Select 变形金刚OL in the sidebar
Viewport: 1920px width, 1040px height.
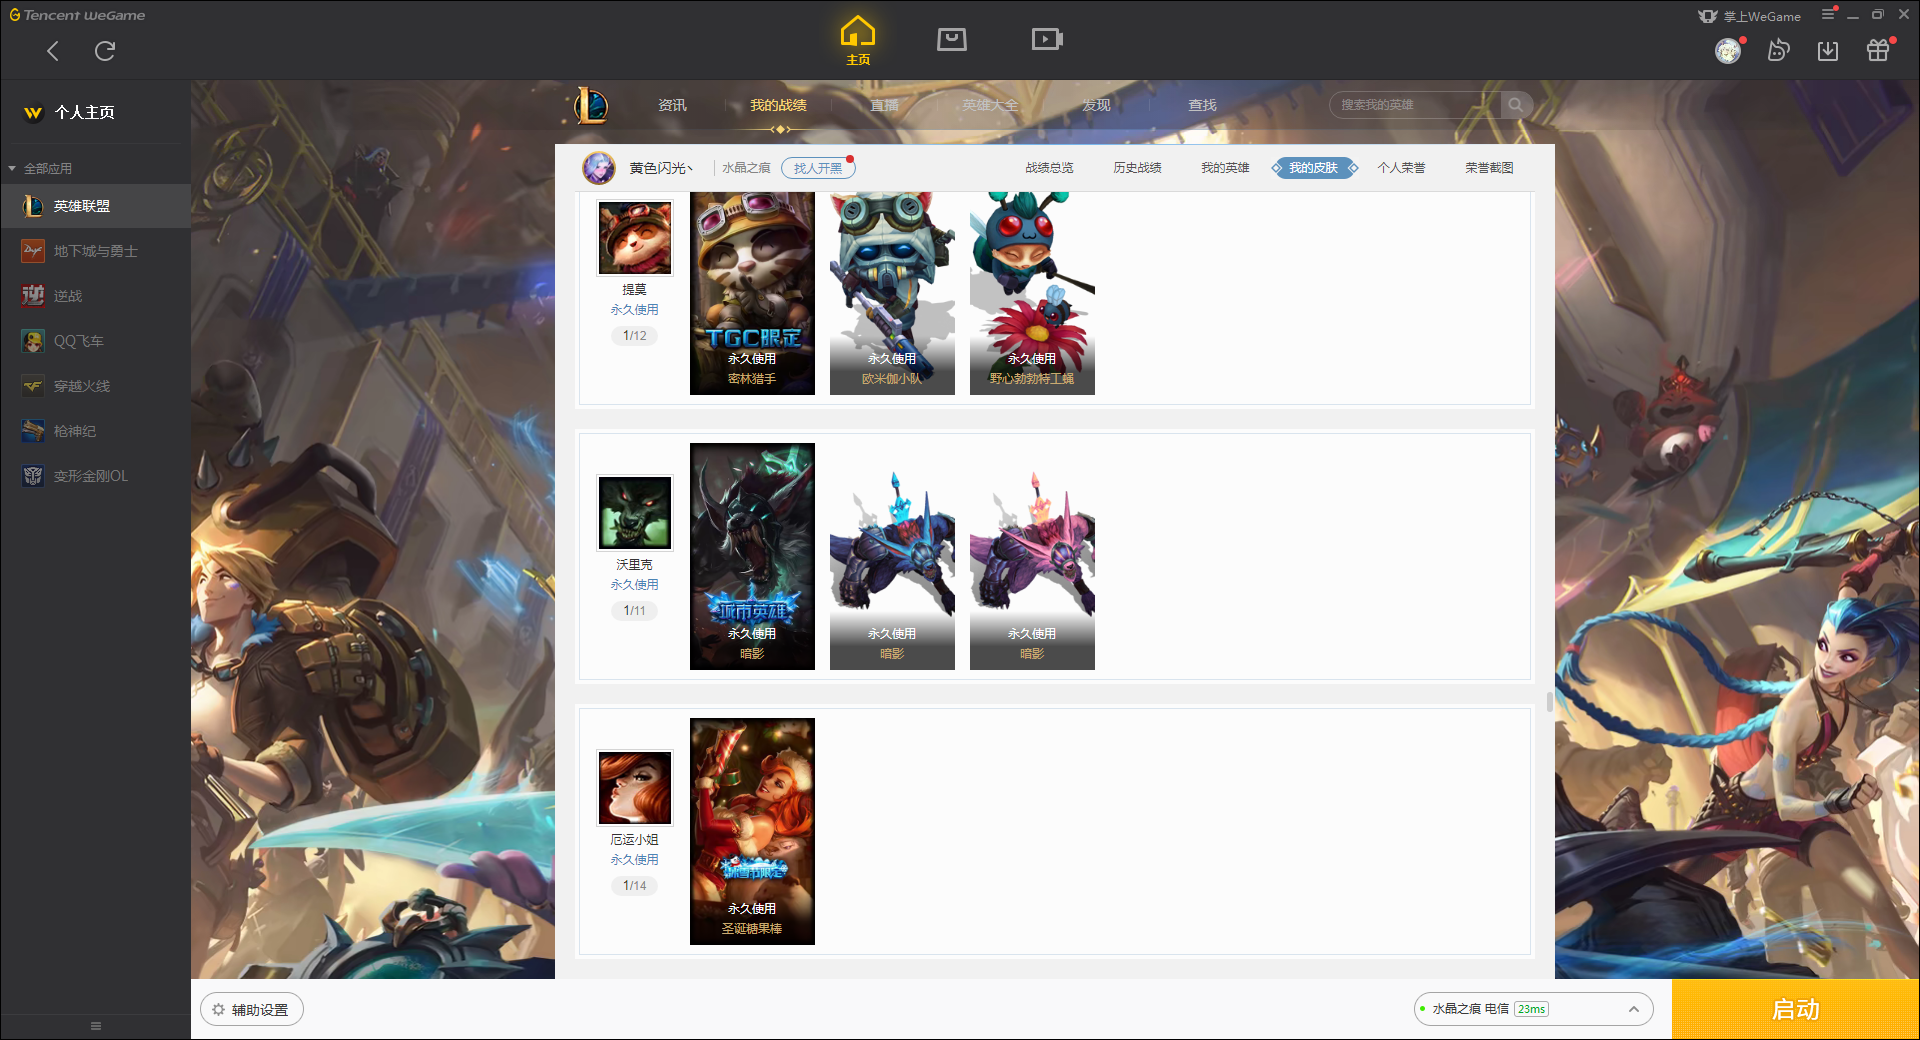point(95,476)
